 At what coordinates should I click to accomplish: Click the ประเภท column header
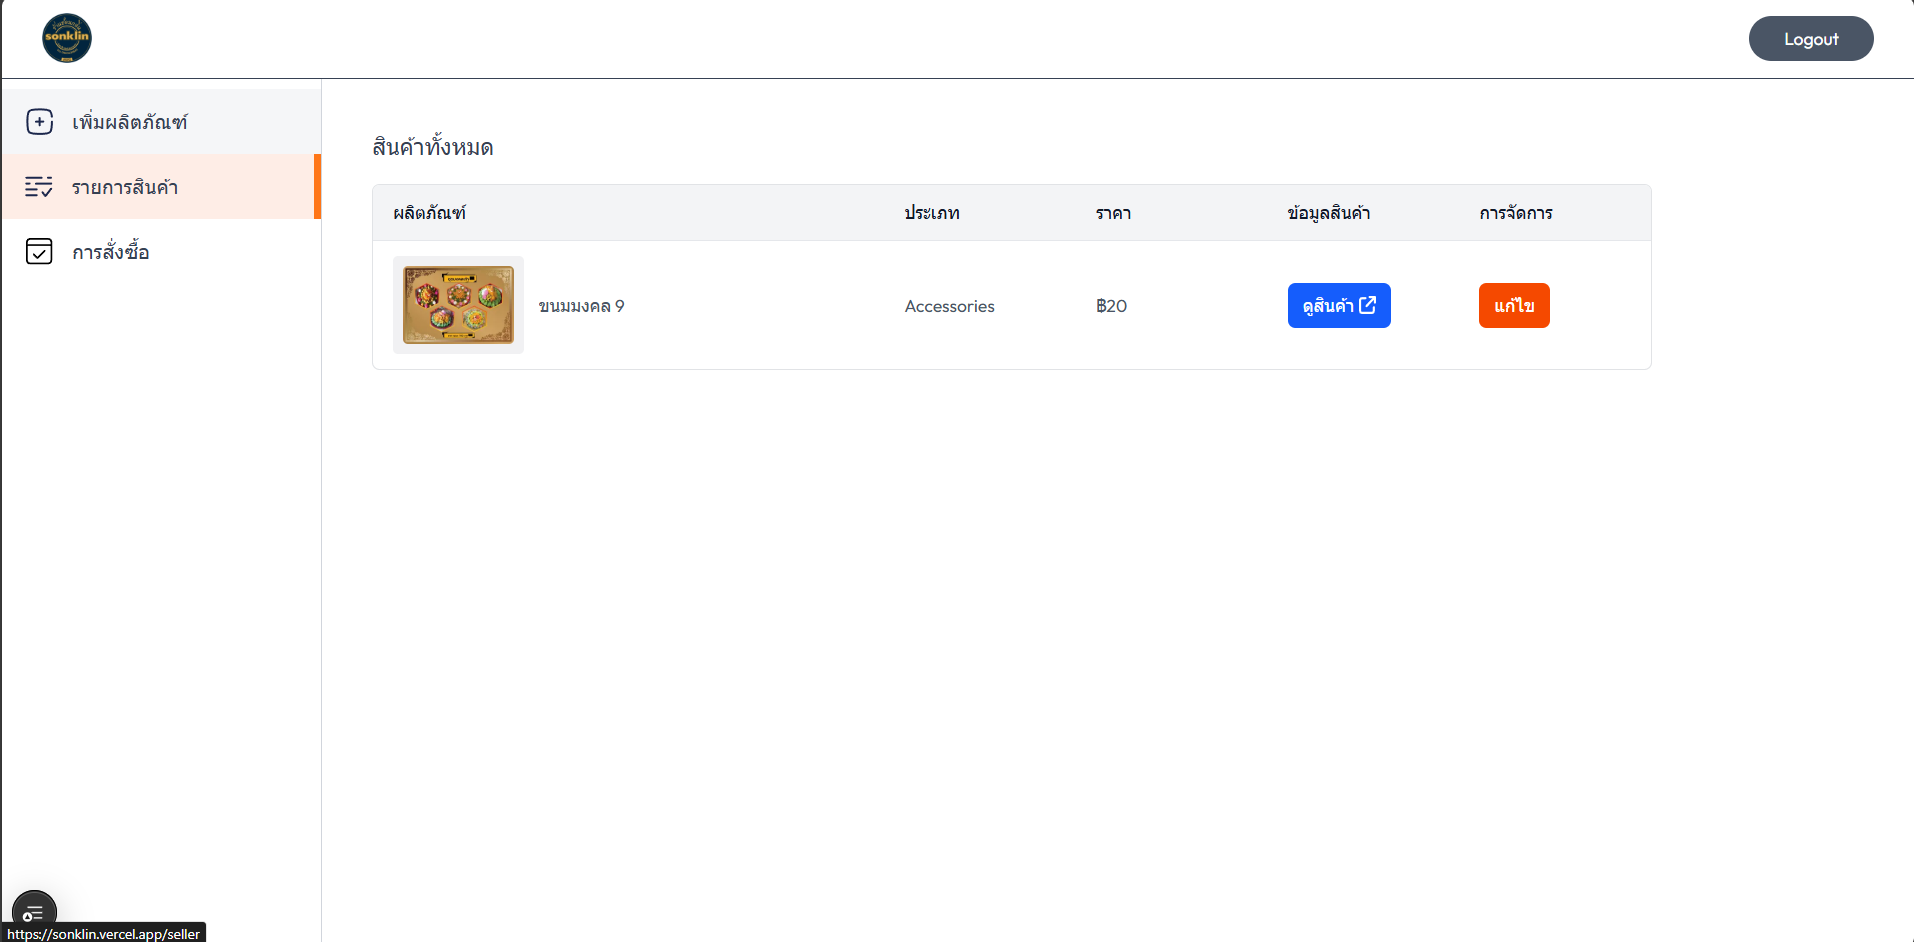[931, 213]
